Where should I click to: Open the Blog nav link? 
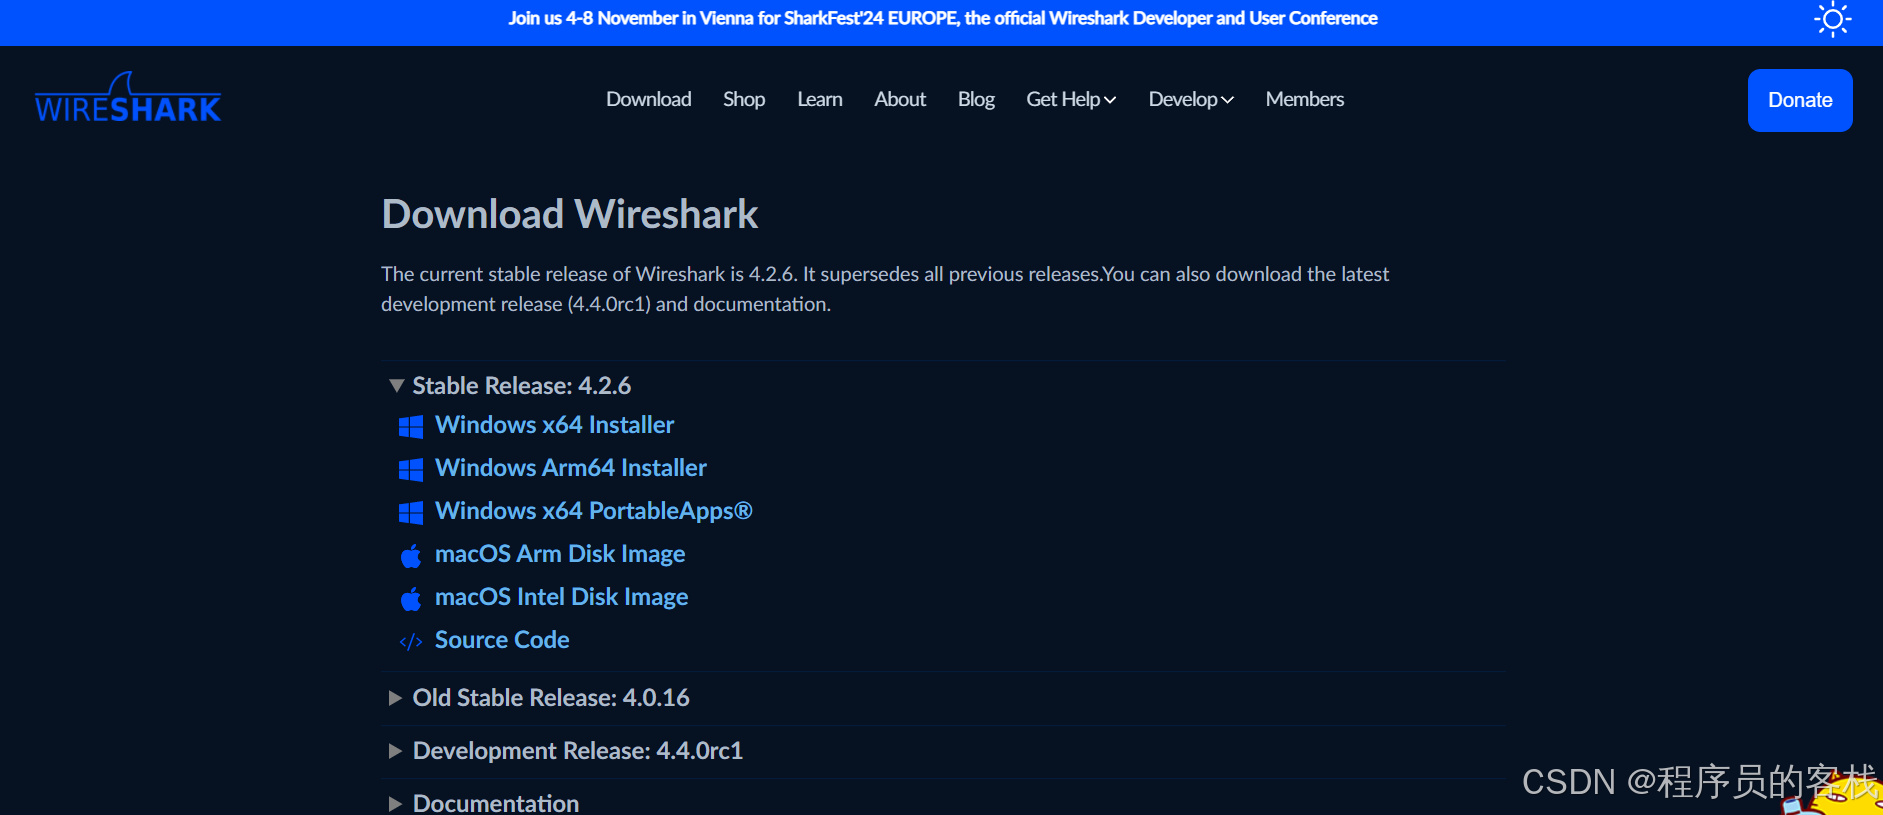click(976, 99)
